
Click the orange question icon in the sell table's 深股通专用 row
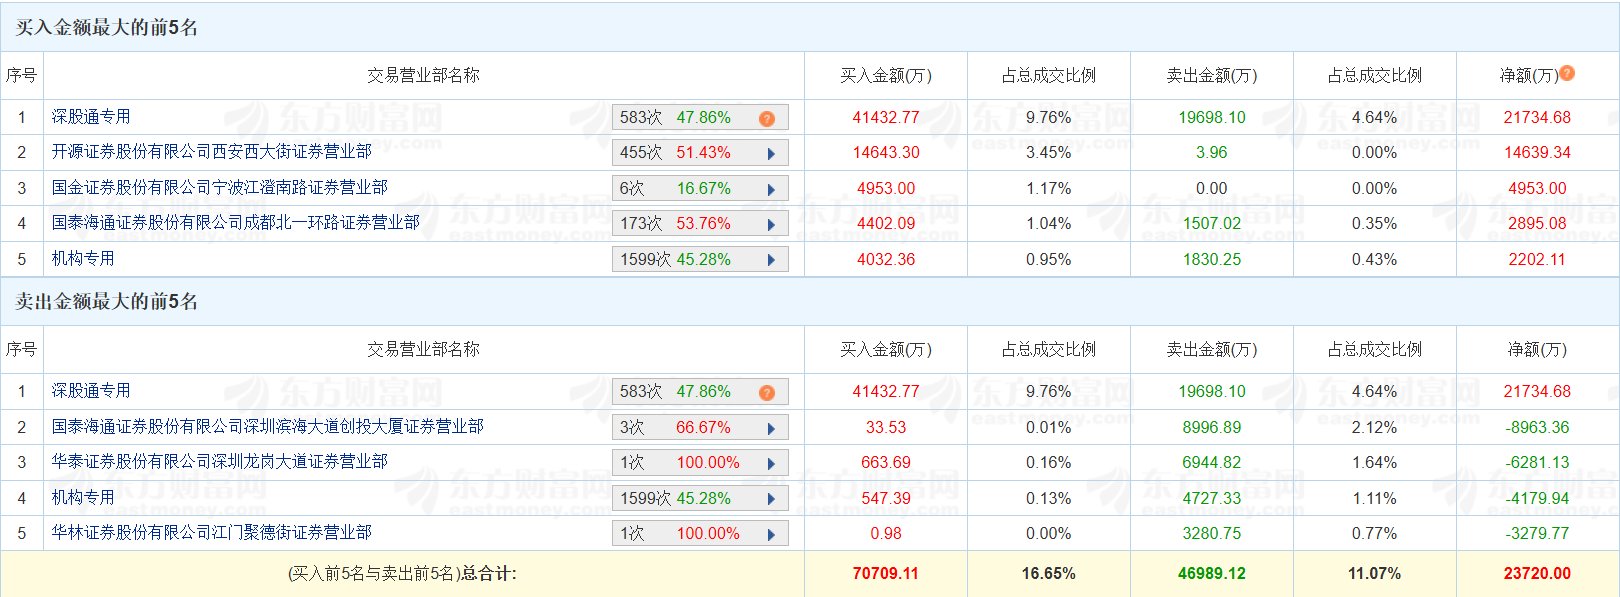click(x=767, y=393)
